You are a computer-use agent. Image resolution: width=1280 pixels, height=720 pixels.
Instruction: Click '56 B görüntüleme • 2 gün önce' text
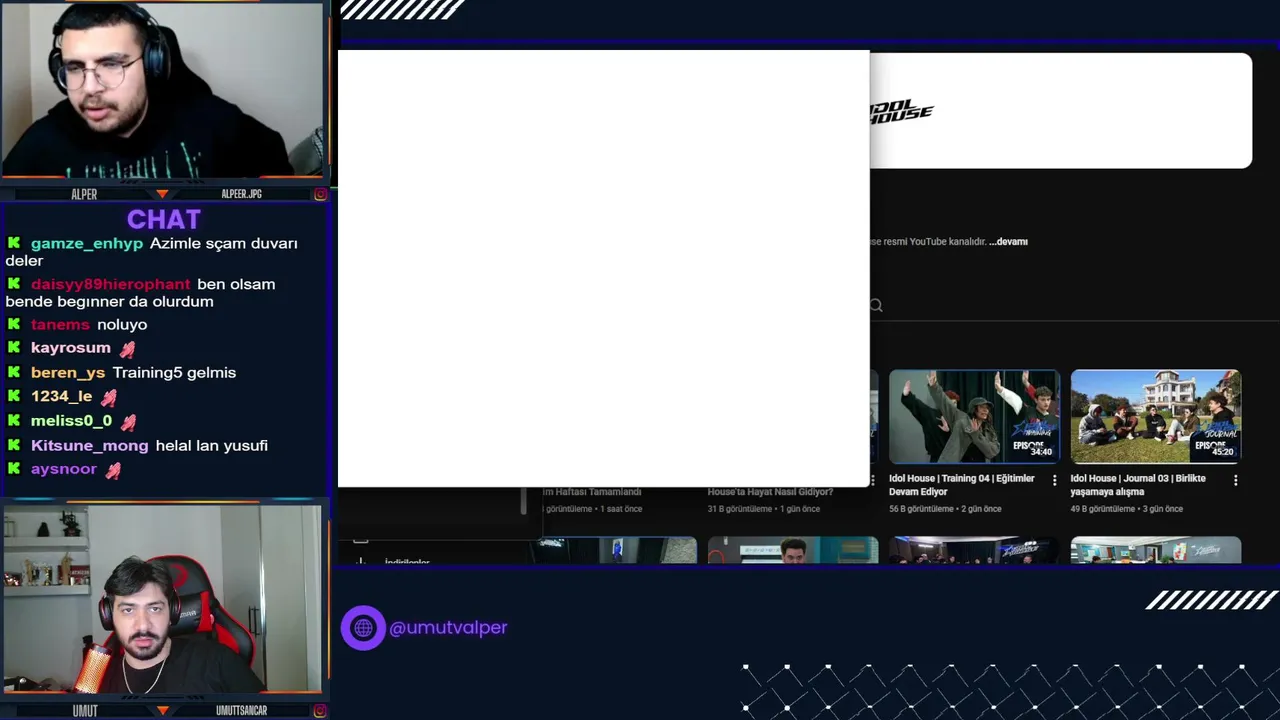coord(945,509)
